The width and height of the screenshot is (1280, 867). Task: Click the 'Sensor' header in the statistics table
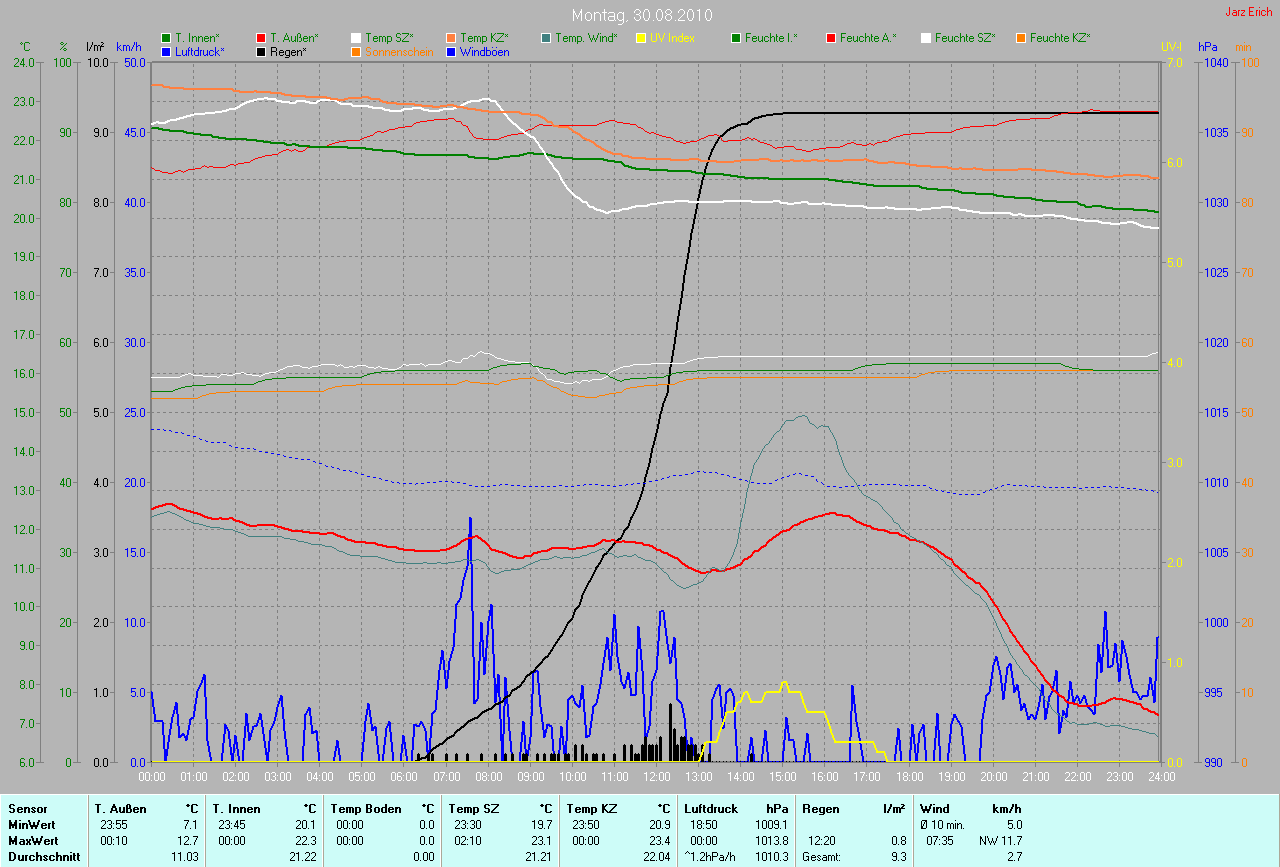tap(26, 808)
